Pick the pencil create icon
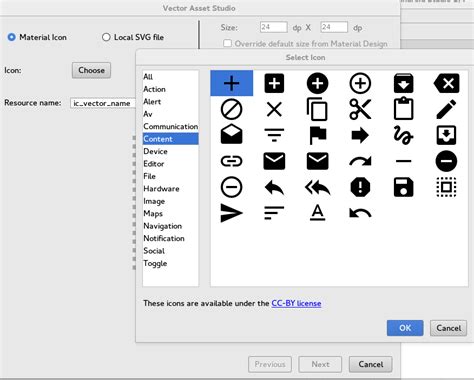The width and height of the screenshot is (474, 380). 446,109
